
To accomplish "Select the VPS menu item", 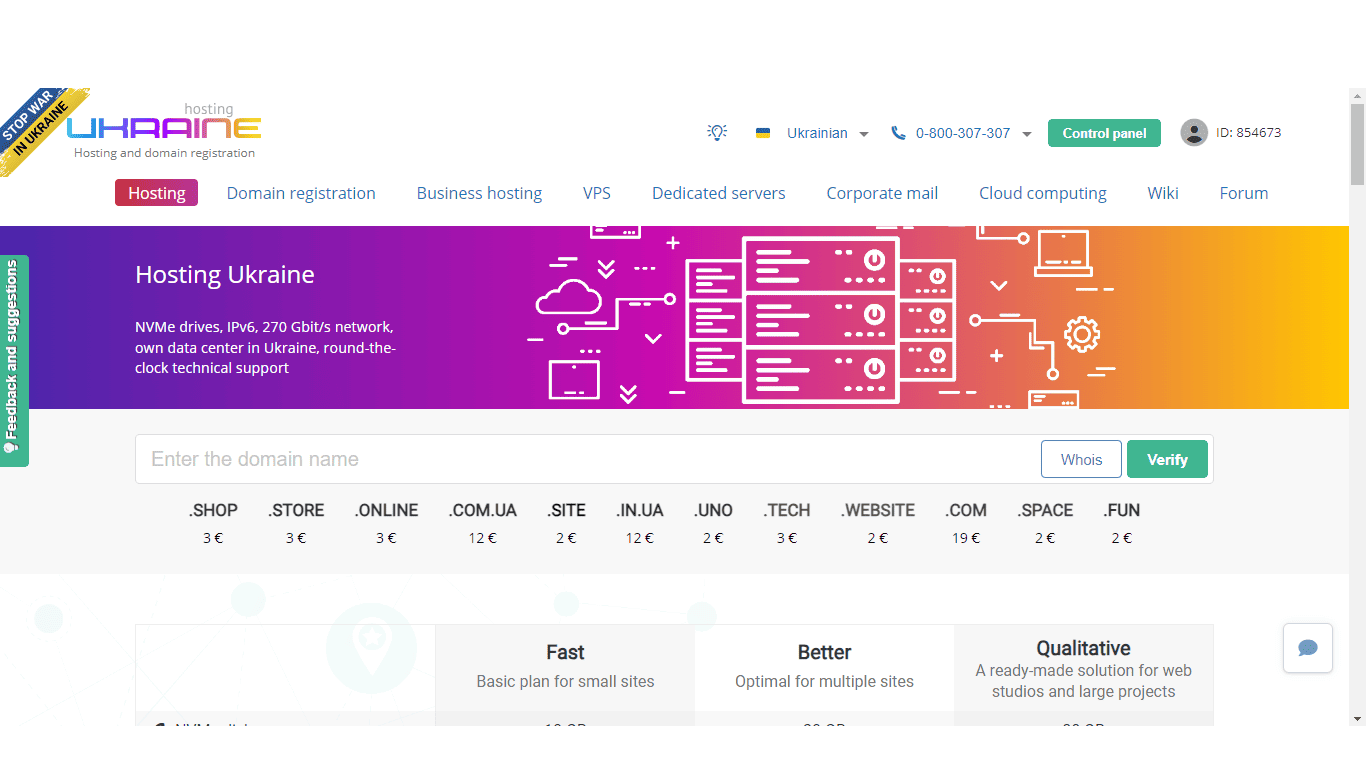I will [x=597, y=193].
